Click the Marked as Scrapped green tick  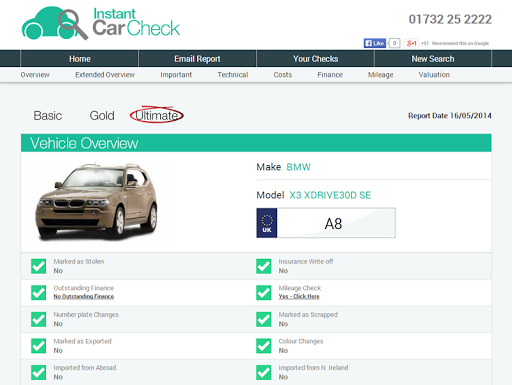[x=264, y=319]
